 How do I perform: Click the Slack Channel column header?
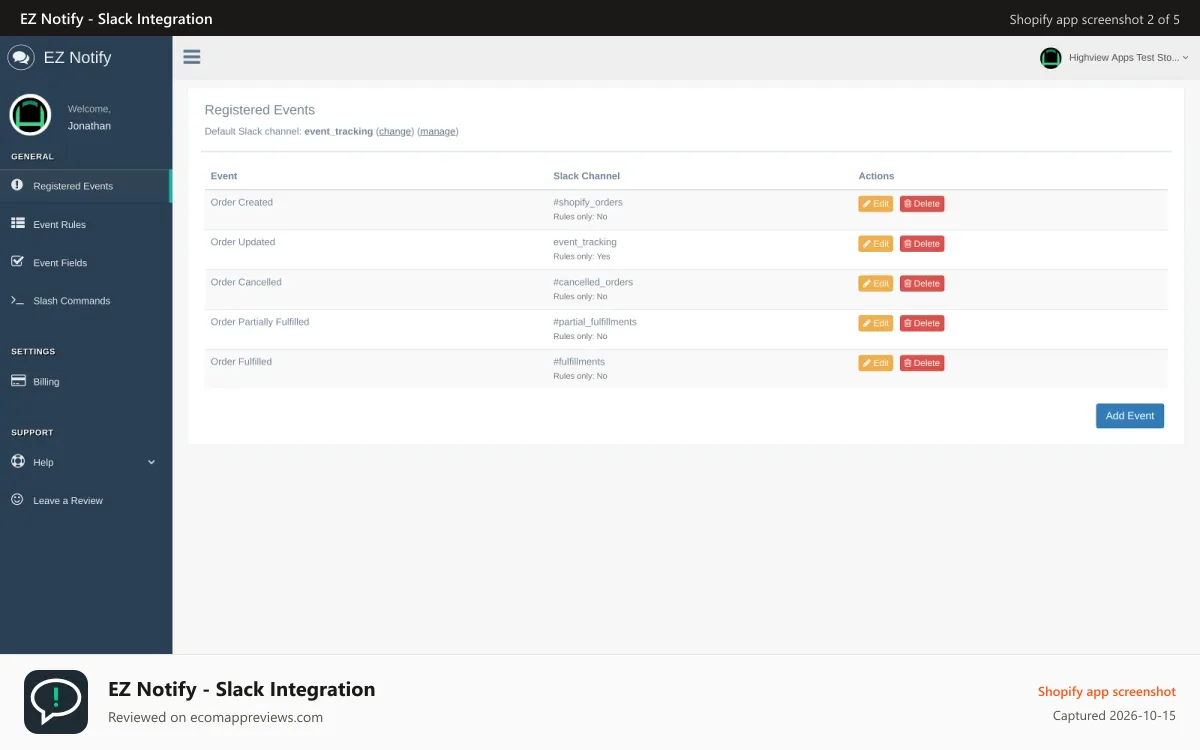(x=587, y=176)
